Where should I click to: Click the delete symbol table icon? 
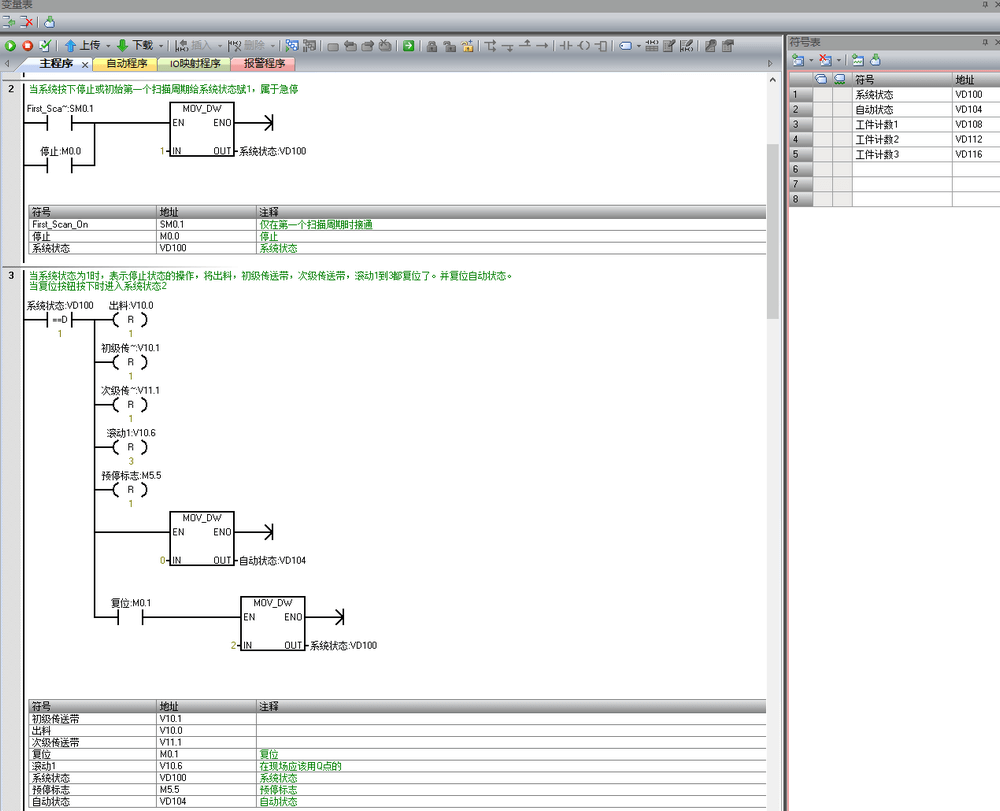click(x=825, y=60)
